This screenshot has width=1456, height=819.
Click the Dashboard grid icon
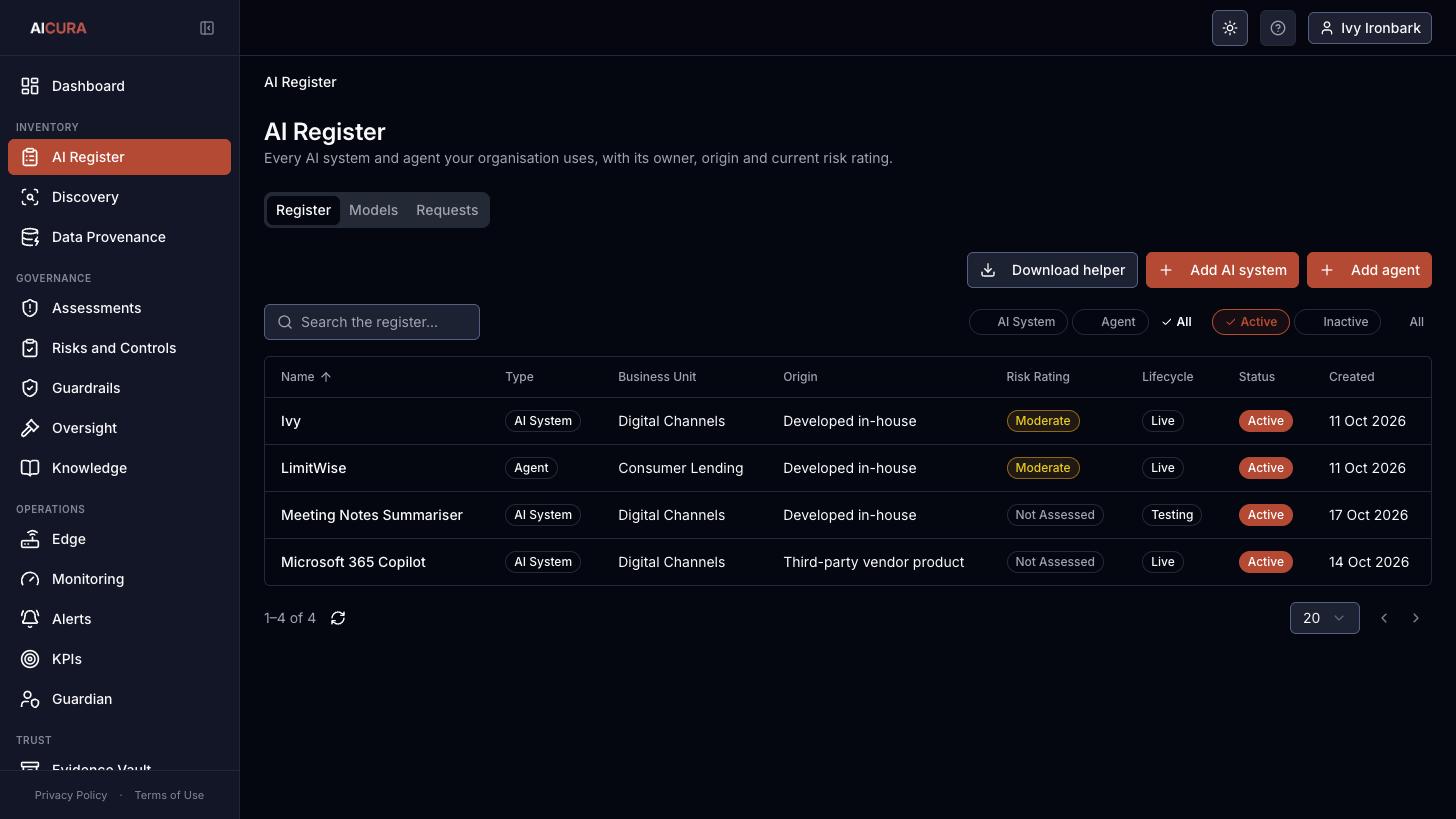(30, 86)
